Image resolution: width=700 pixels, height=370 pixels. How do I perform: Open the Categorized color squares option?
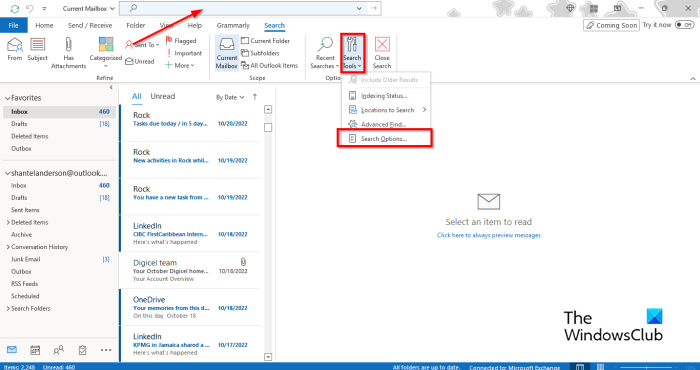click(106, 53)
